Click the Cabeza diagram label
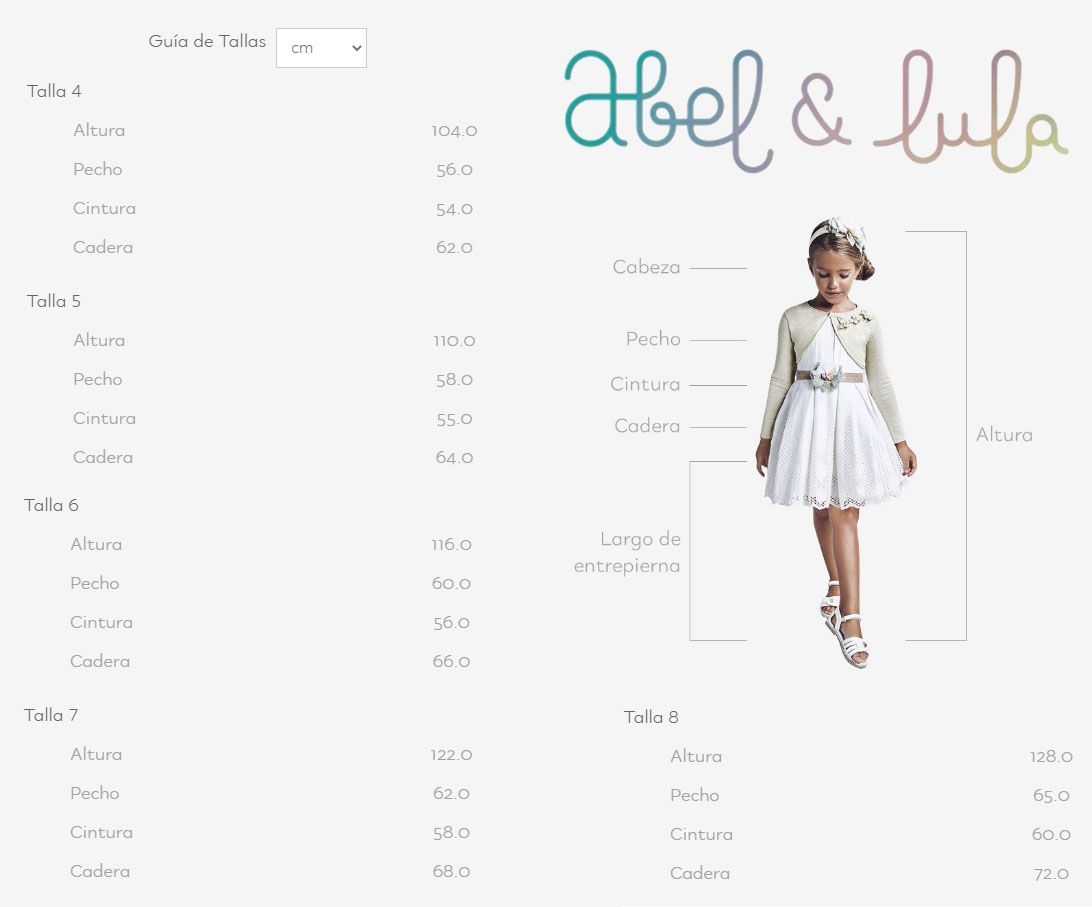This screenshot has width=1092, height=907. (x=646, y=268)
